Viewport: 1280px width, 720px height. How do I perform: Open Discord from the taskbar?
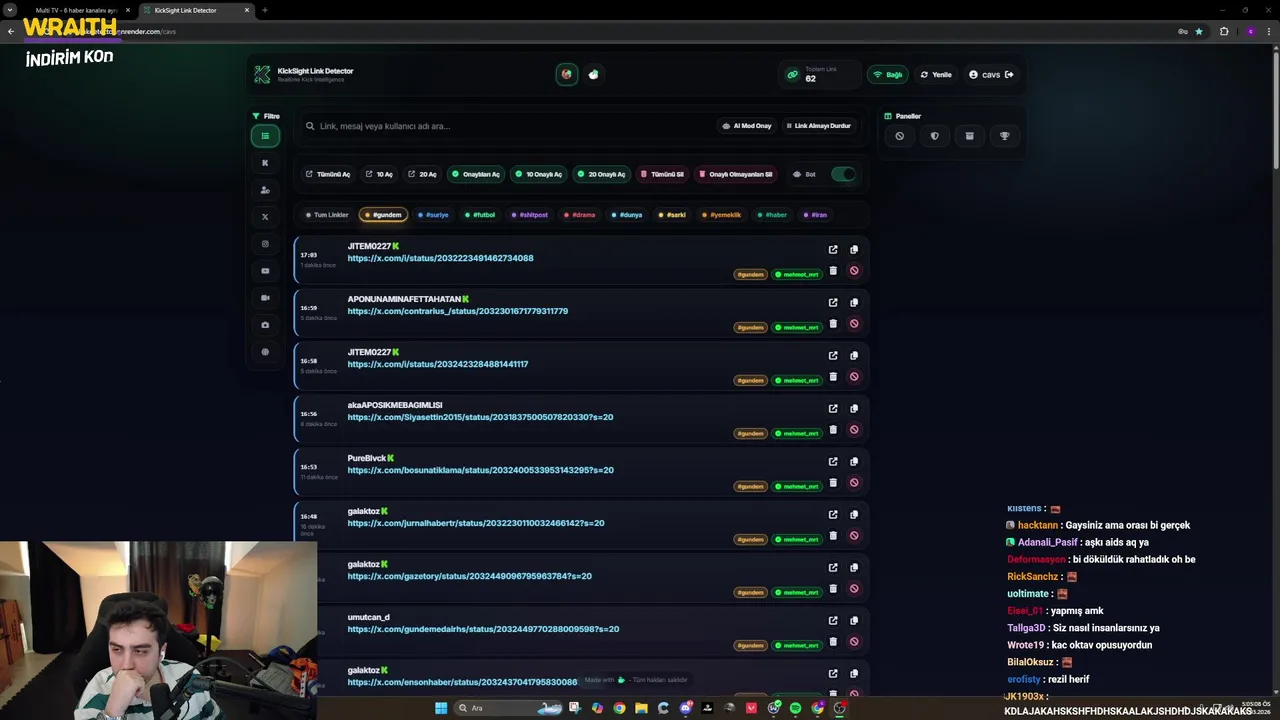[685, 708]
